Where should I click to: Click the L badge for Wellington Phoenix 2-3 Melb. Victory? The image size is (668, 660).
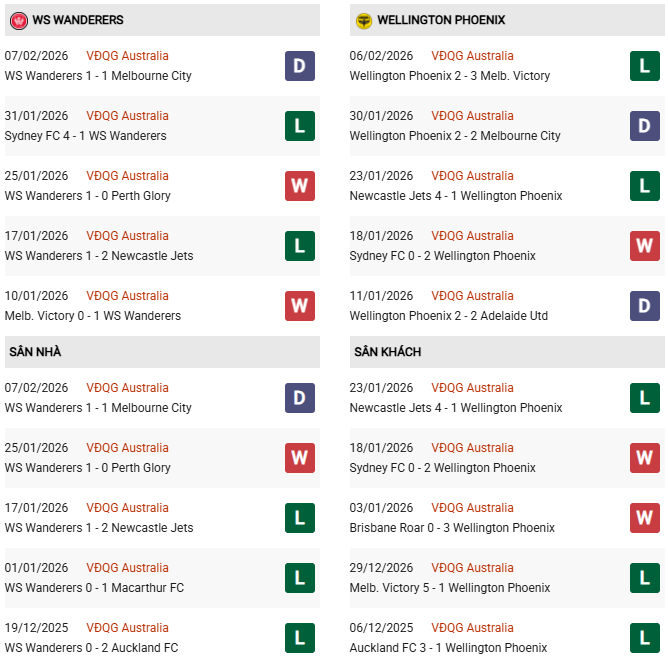(645, 66)
